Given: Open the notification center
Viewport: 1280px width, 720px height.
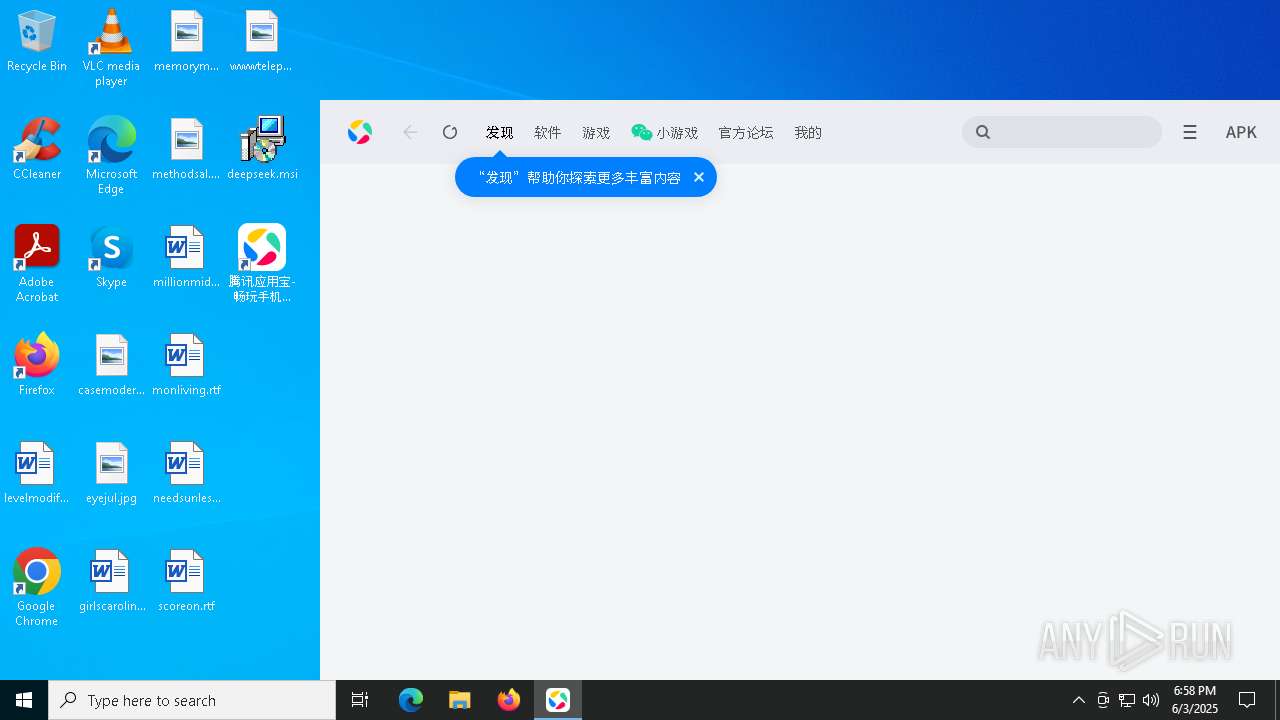Looking at the screenshot, I should [x=1248, y=700].
